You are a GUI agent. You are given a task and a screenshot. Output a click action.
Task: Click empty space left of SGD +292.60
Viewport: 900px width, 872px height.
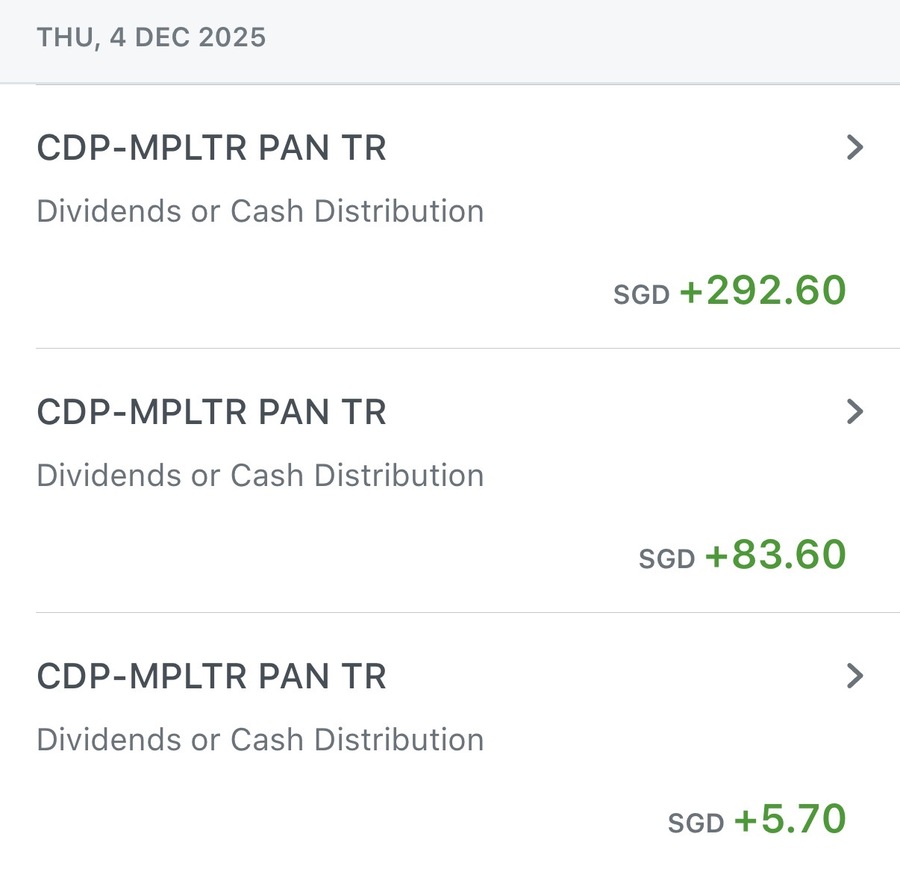pyautogui.click(x=300, y=292)
